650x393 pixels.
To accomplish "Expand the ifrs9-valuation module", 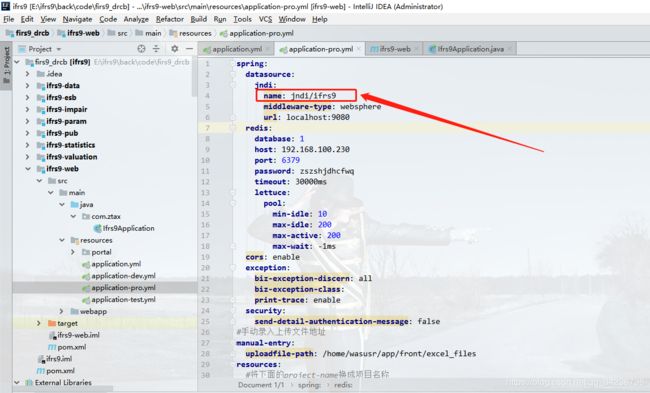I will (x=27, y=157).
